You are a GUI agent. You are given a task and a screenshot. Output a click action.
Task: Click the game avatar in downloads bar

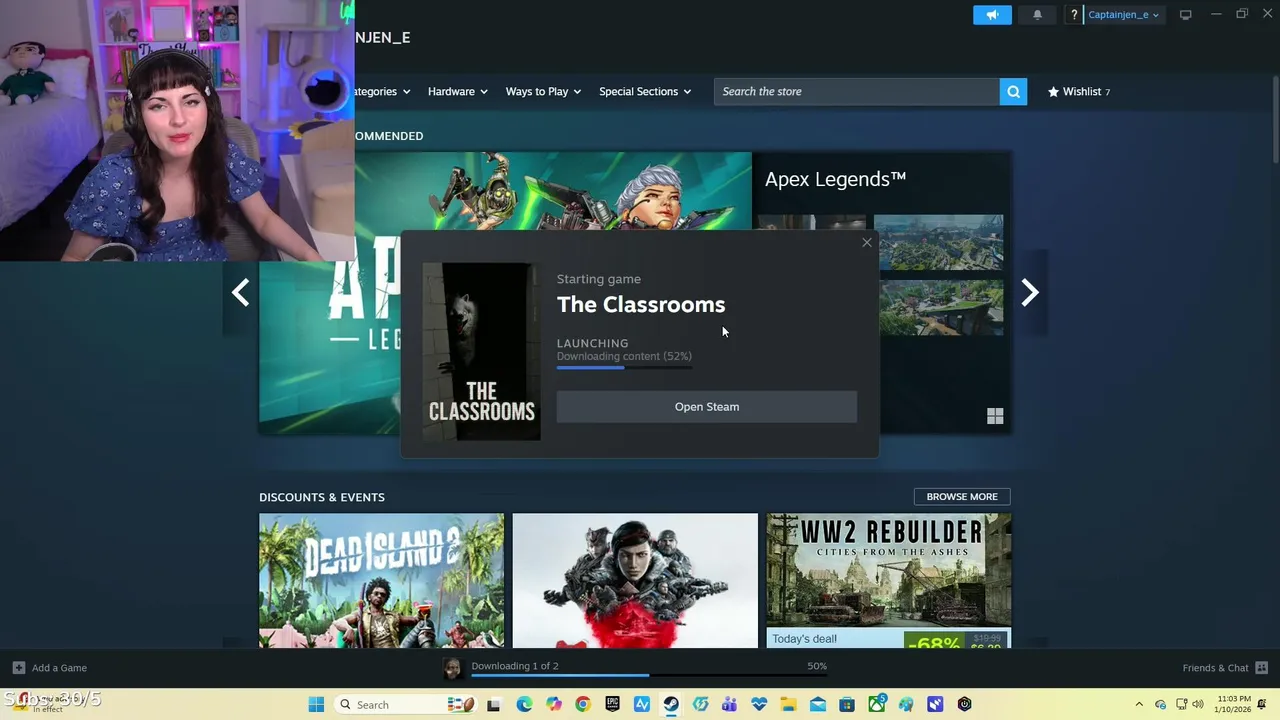pos(453,669)
